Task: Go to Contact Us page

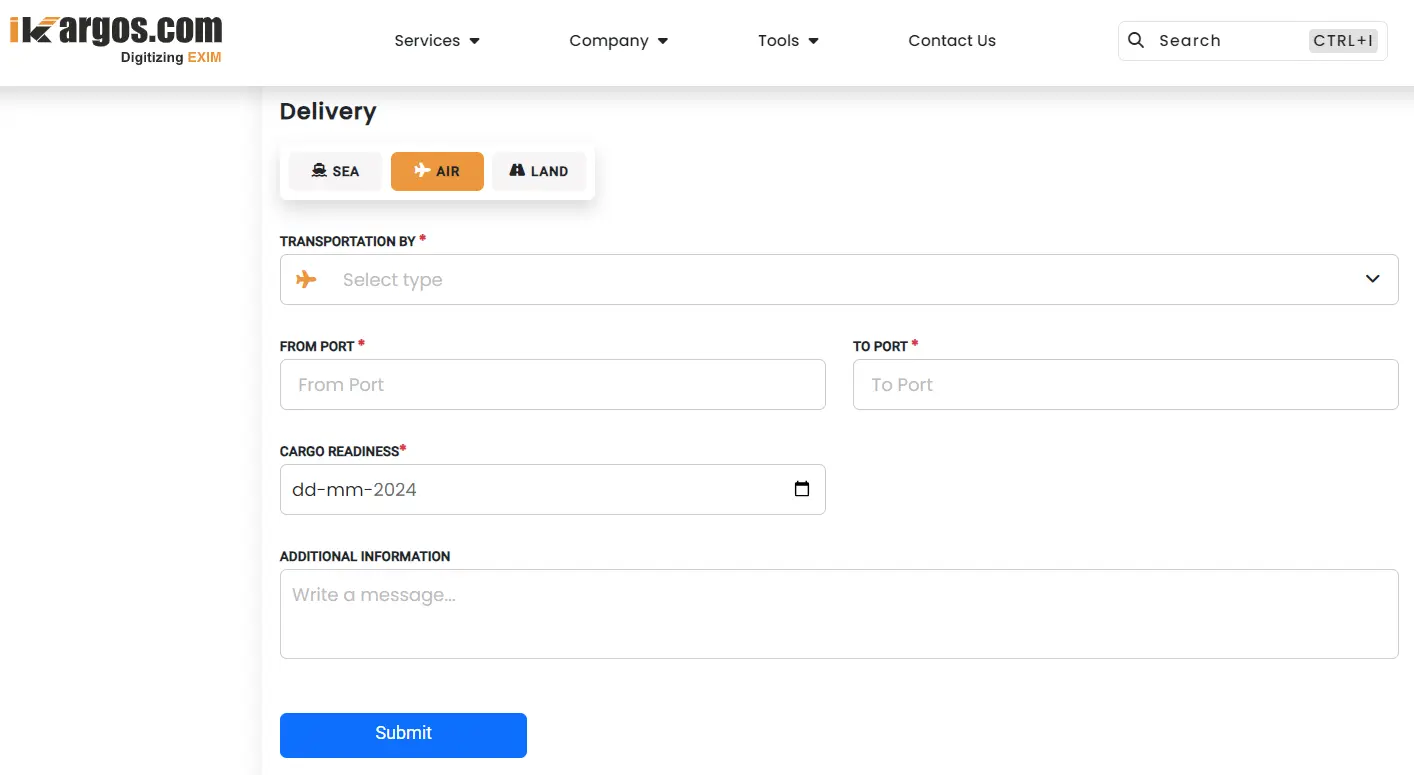Action: coord(951,40)
